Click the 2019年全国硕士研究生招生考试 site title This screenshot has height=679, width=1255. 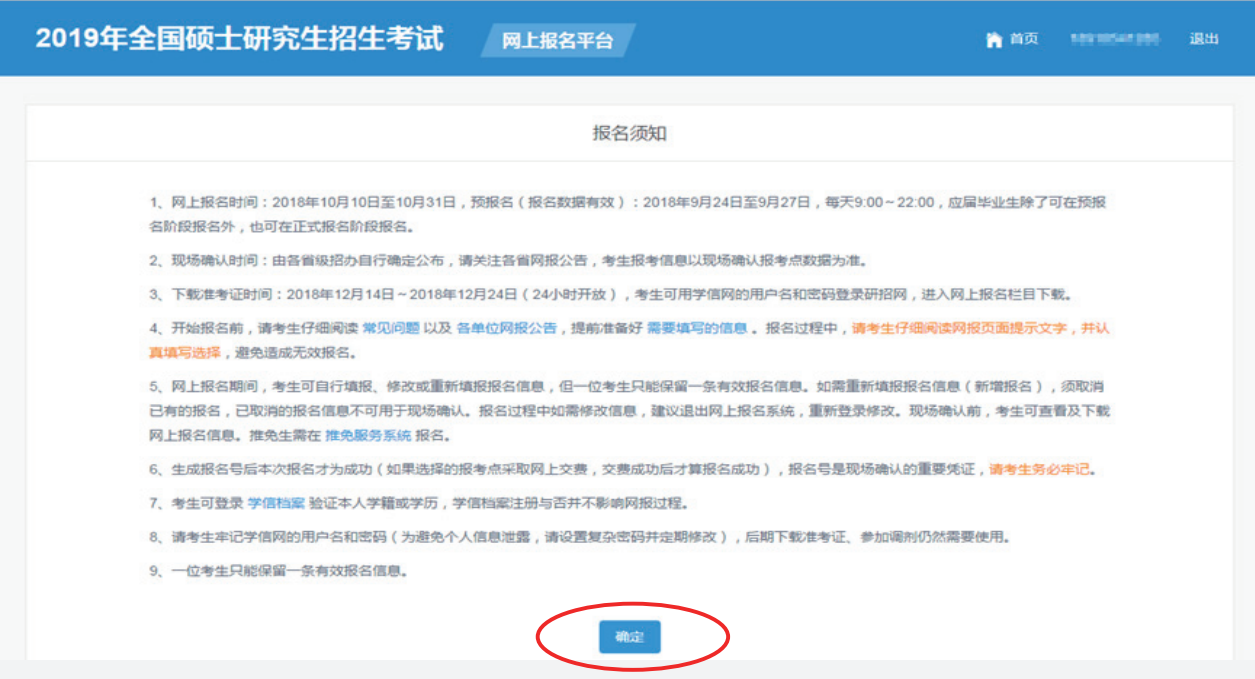tap(240, 39)
